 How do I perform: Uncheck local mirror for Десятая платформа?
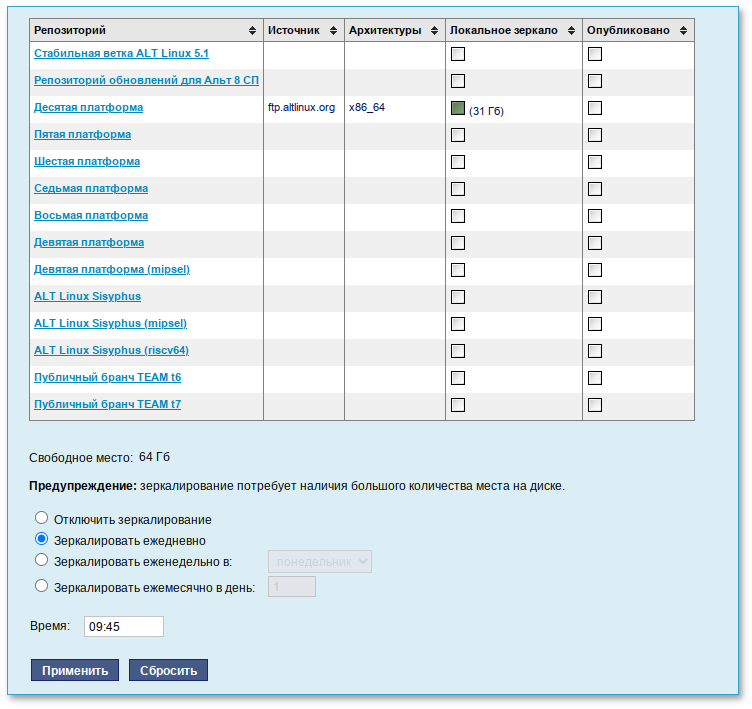[x=458, y=108]
